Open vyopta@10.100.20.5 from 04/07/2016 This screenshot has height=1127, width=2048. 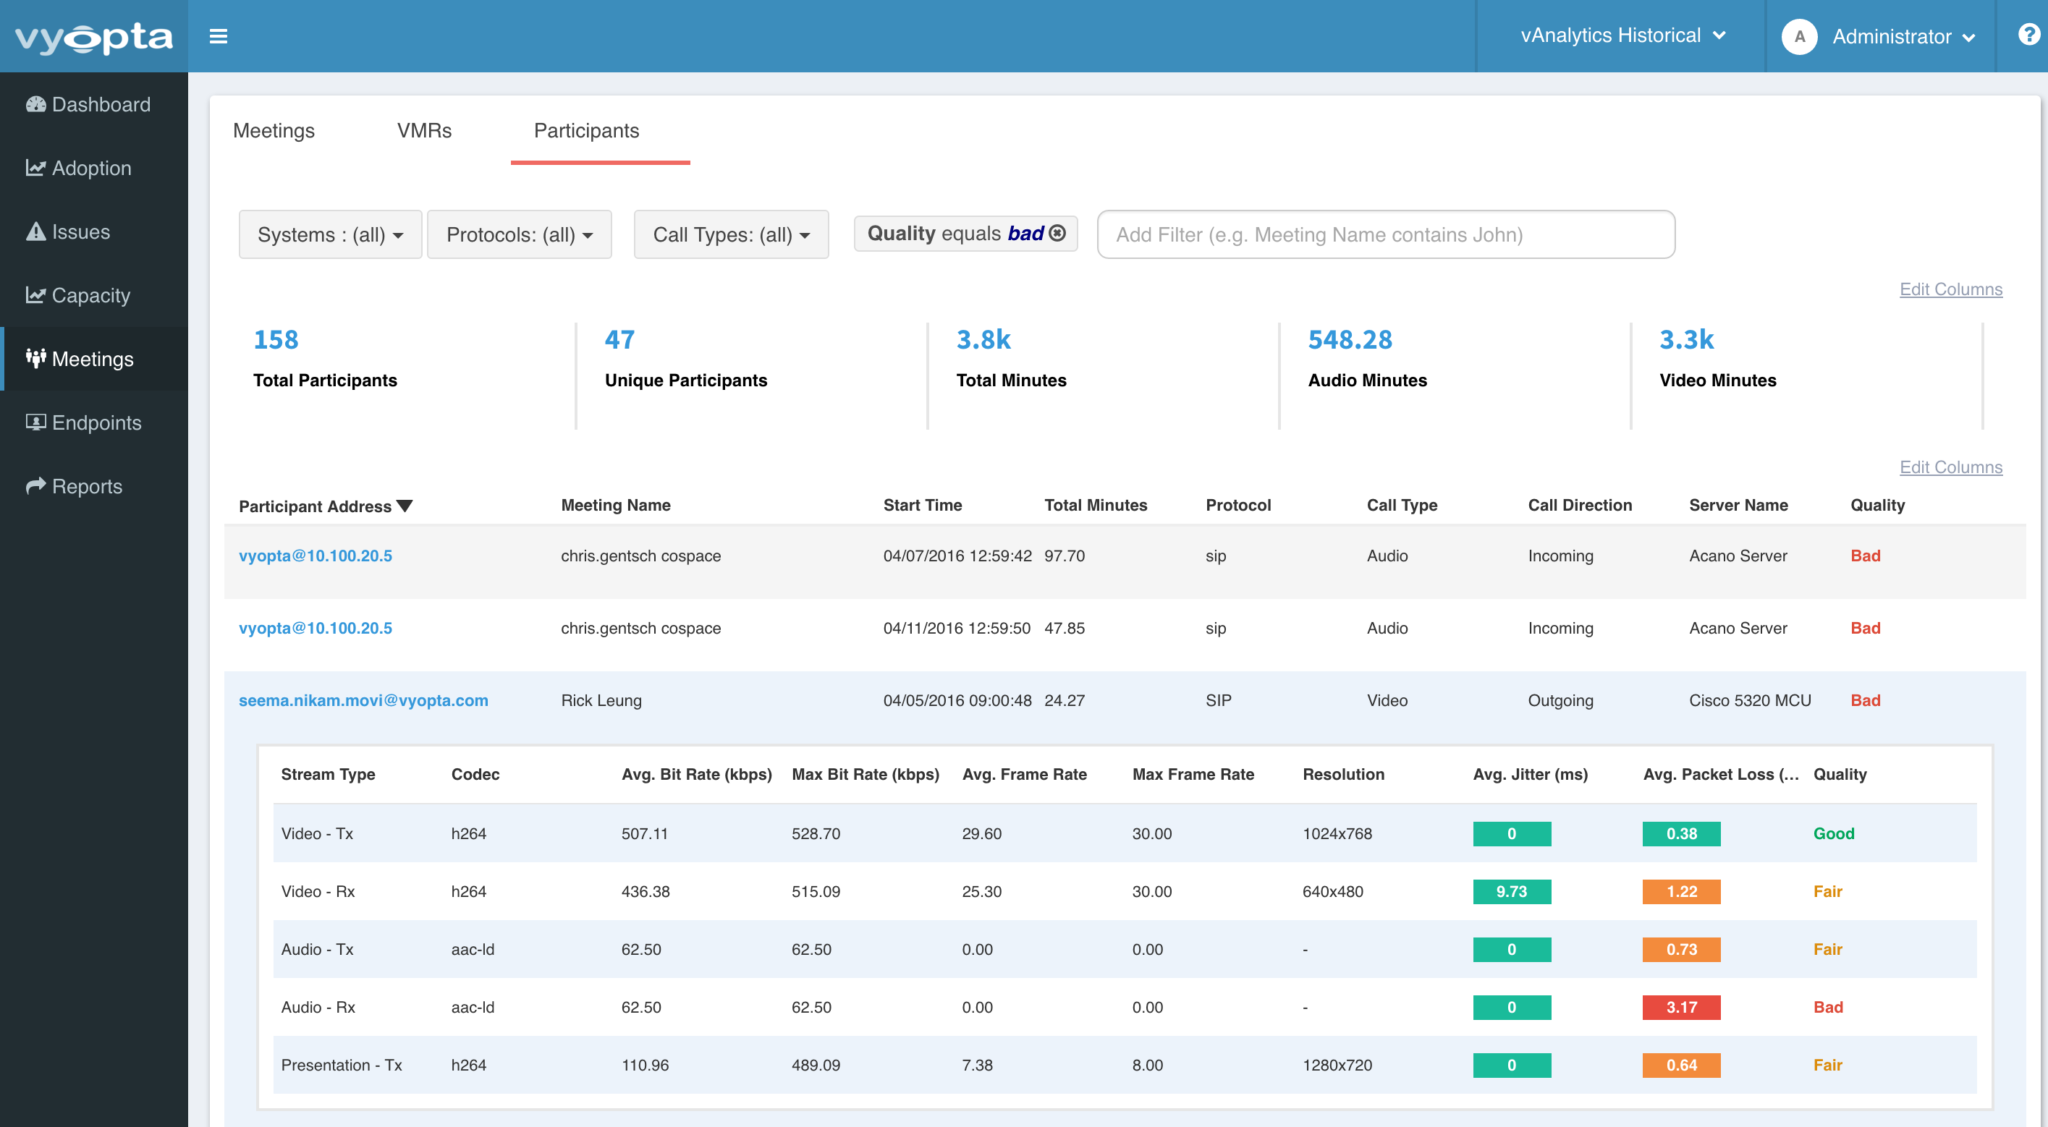coord(315,556)
